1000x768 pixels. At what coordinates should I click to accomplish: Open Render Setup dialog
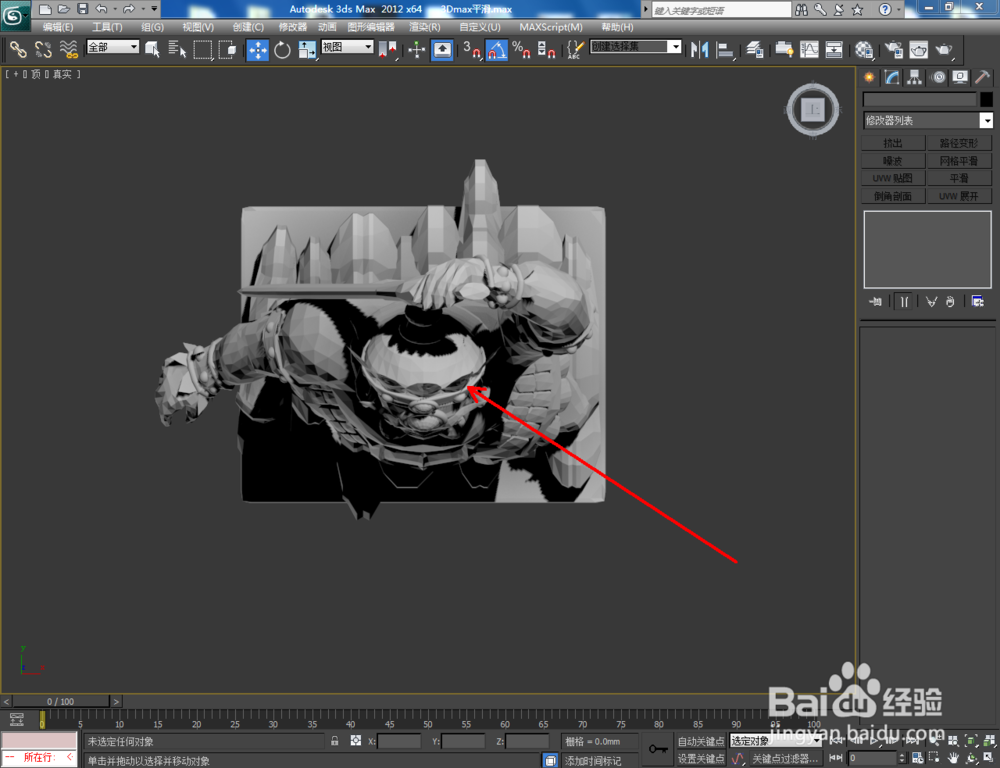click(x=893, y=50)
